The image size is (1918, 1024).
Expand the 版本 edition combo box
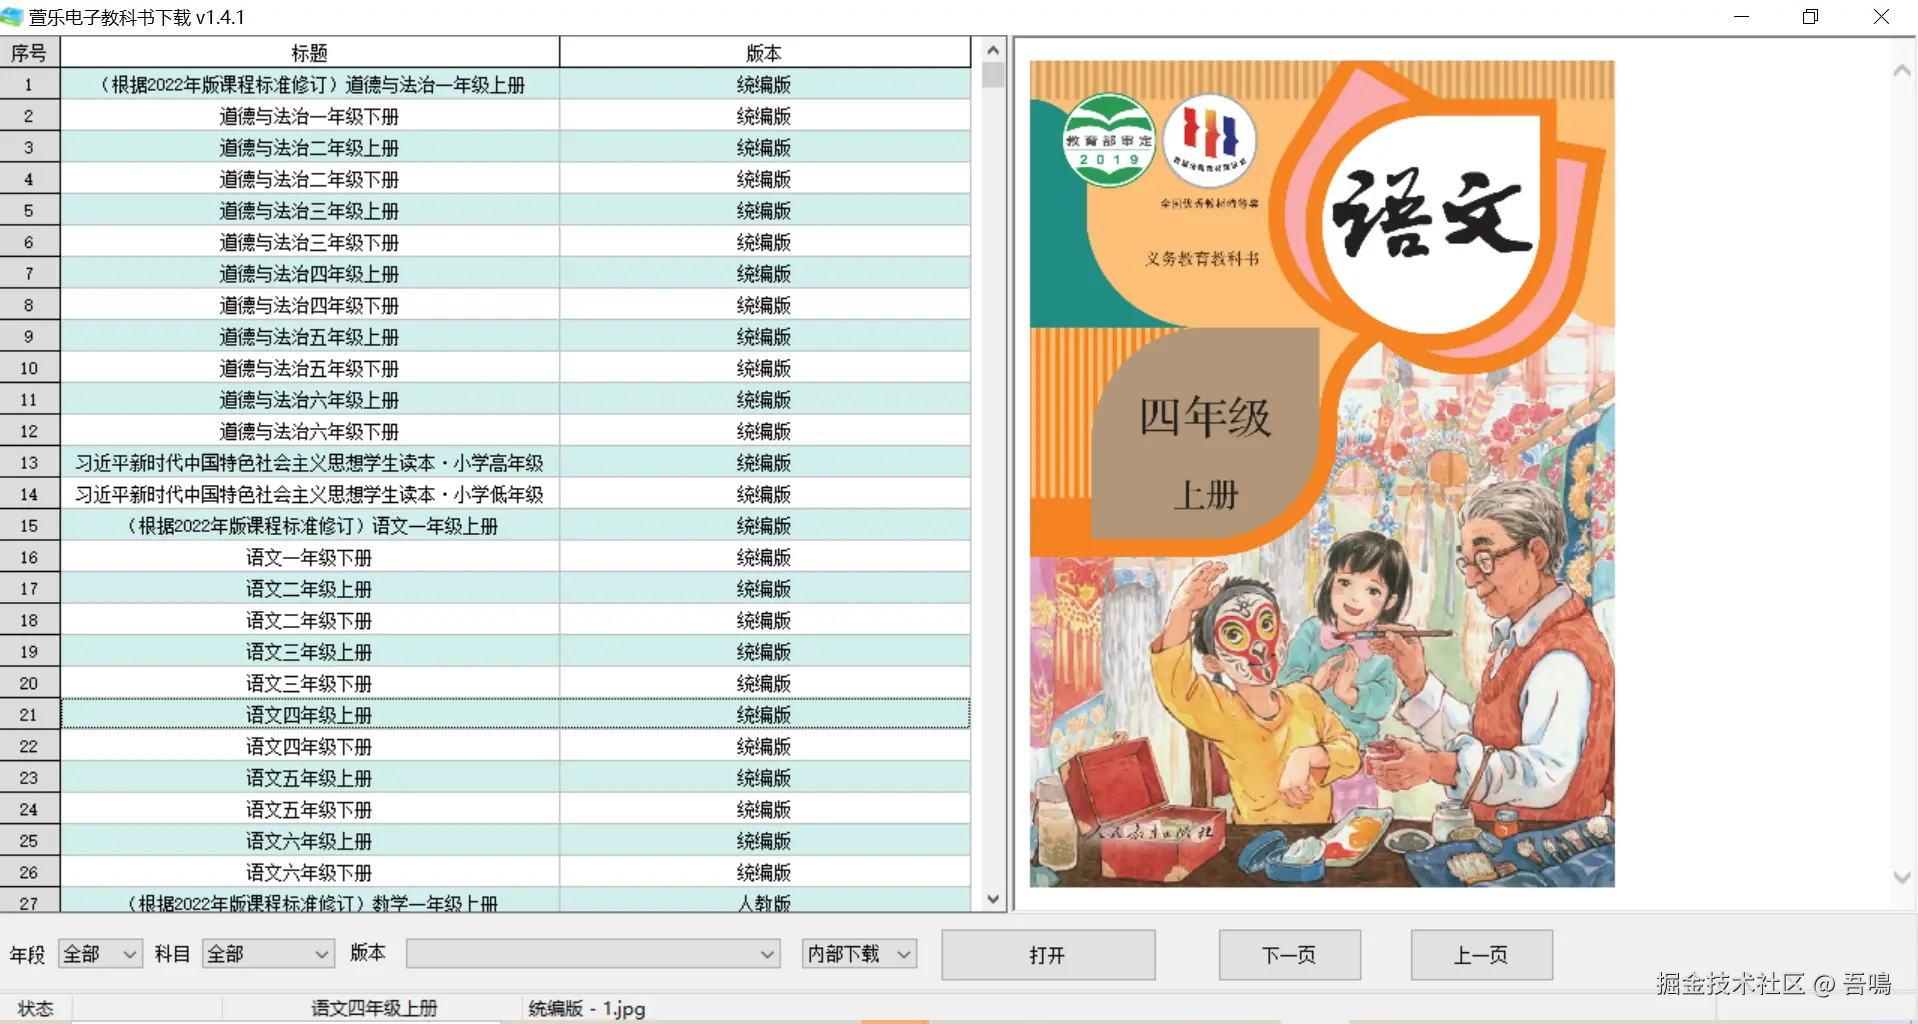click(593, 954)
